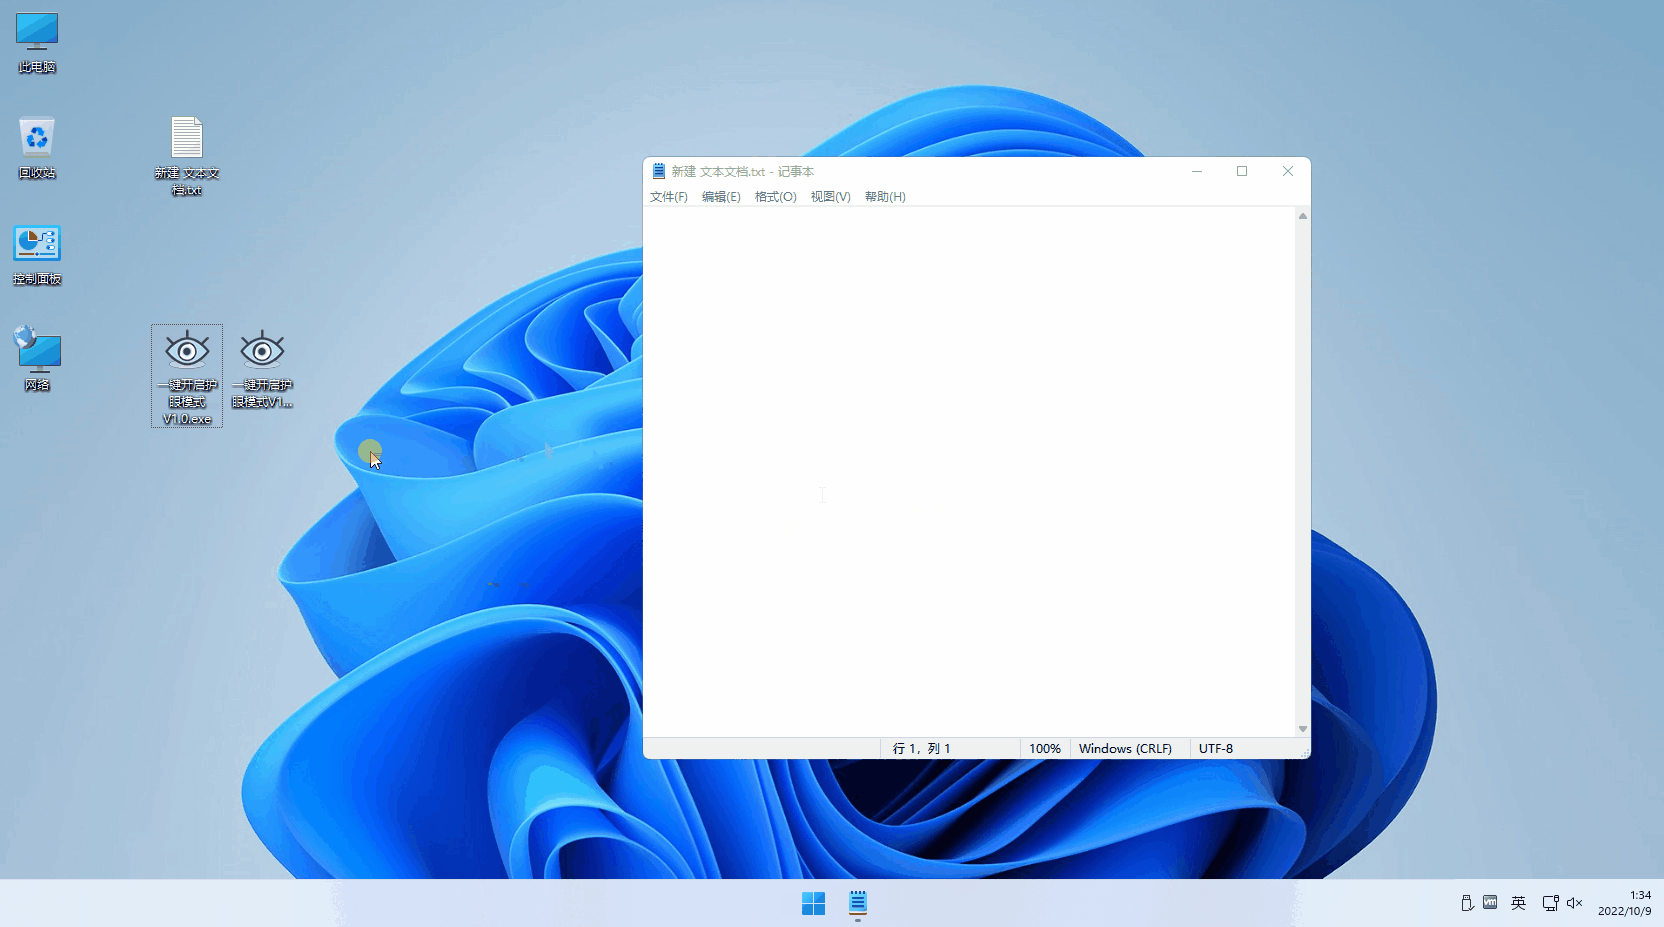Viewport: 1664px width, 927px height.
Task: Expand the 格式(O) dropdown menu
Action: click(776, 196)
